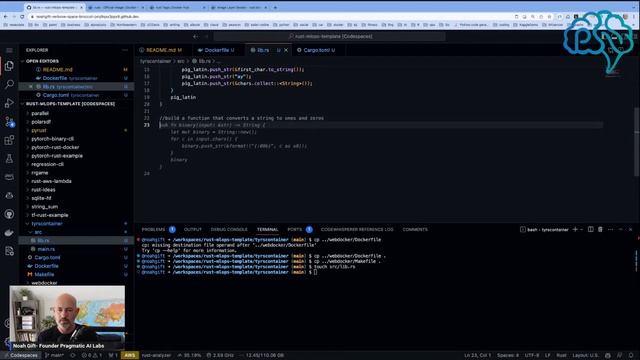Open the Ports panel tab

pyautogui.click(x=295, y=229)
